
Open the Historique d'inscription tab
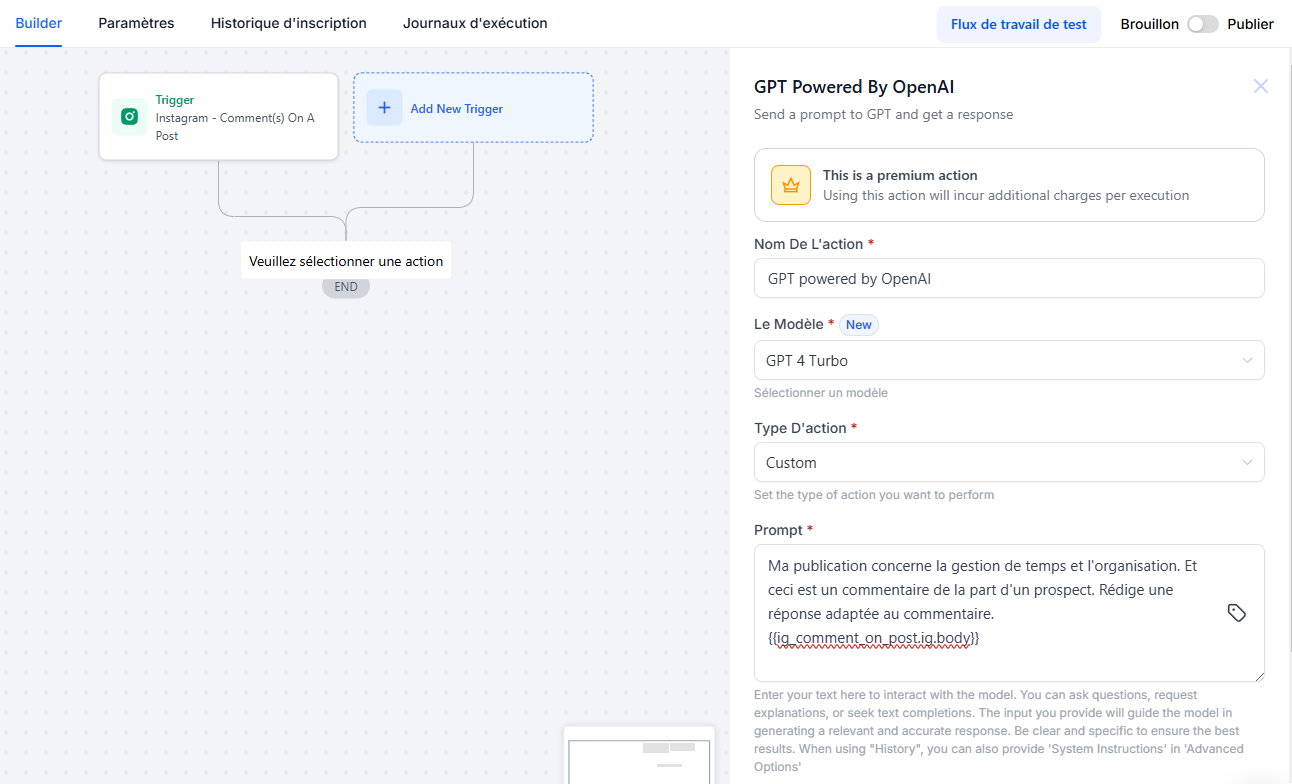coord(289,23)
